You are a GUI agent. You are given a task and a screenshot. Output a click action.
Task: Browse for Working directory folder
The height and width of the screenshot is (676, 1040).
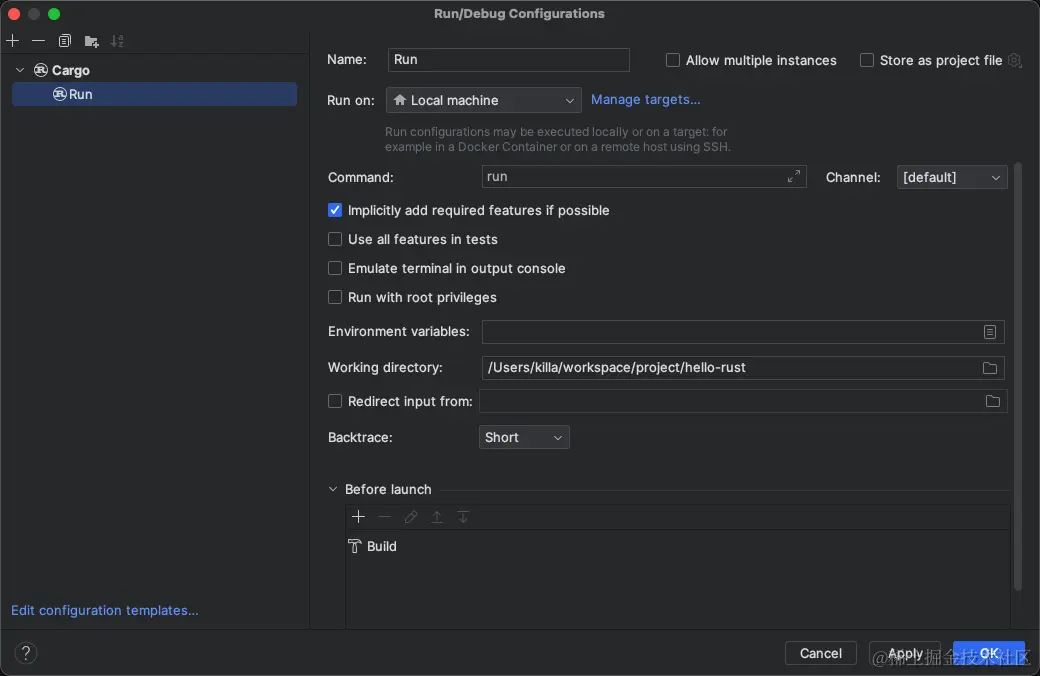coord(990,368)
